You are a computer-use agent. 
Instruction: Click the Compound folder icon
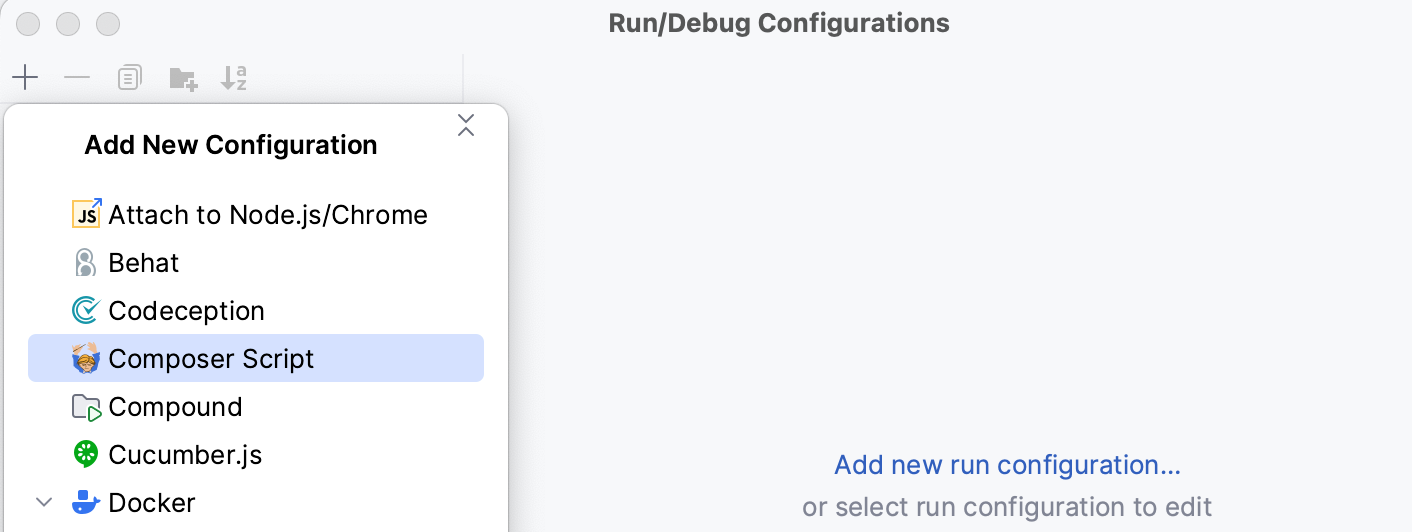tap(87, 407)
